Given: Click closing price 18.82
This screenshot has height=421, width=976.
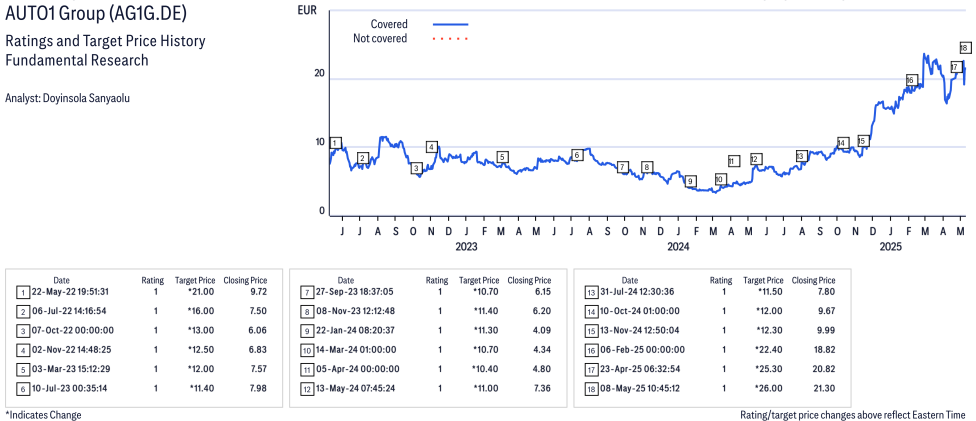Looking at the screenshot, I should coord(823,349).
